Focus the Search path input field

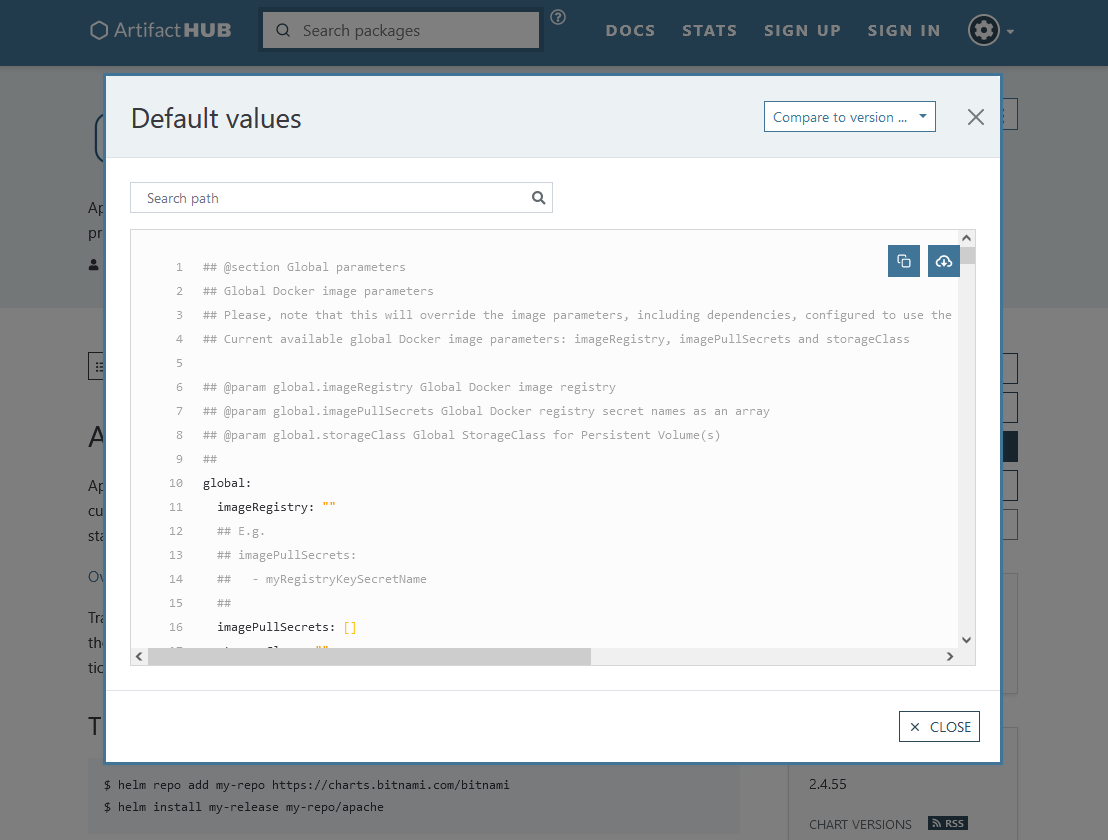tap(335, 198)
